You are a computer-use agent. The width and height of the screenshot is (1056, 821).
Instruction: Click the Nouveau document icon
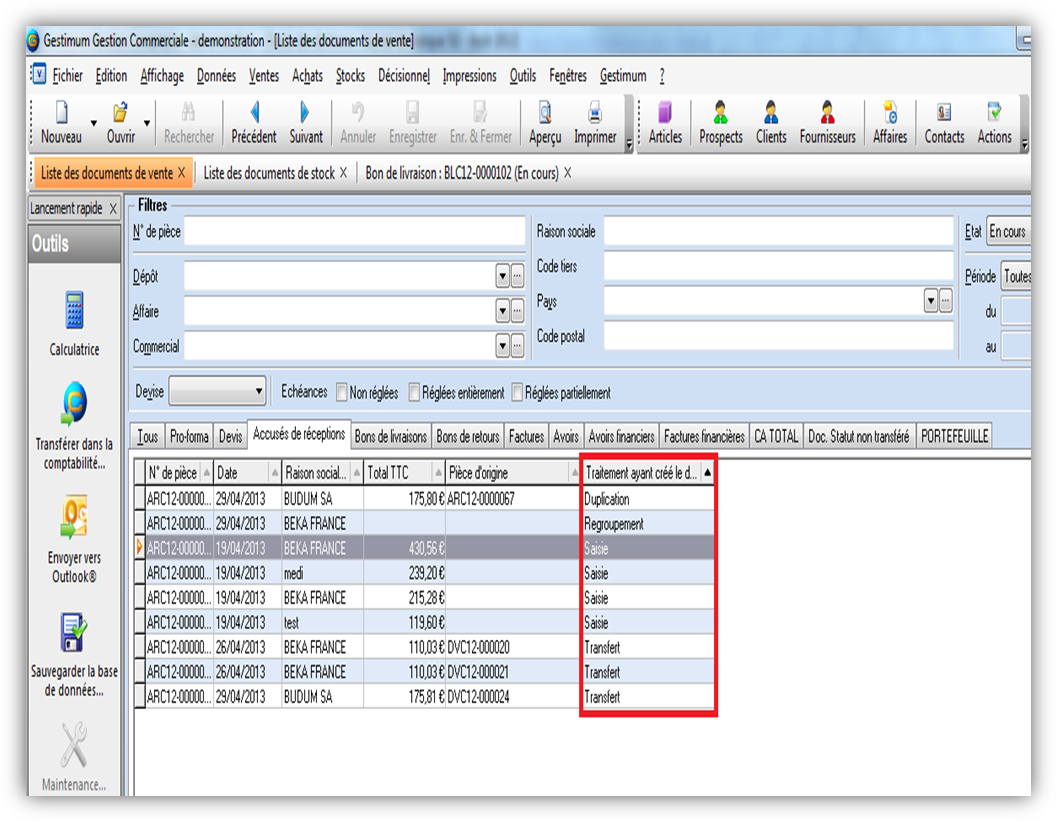click(61, 112)
